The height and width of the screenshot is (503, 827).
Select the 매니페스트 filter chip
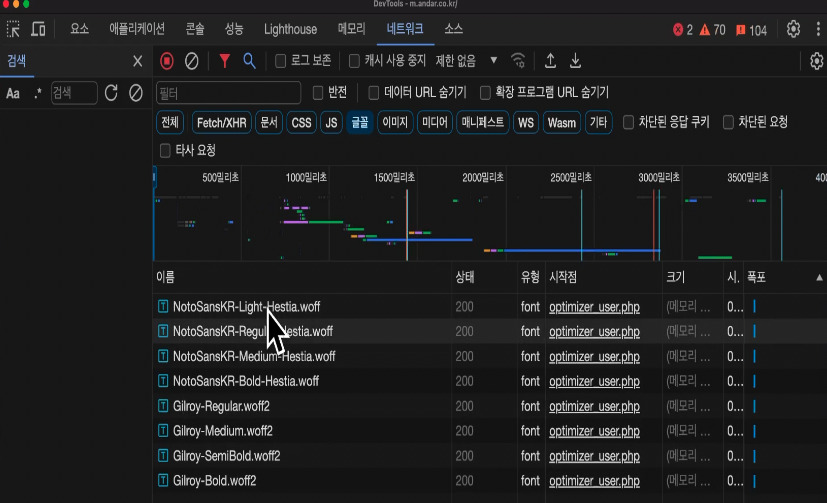click(483, 122)
